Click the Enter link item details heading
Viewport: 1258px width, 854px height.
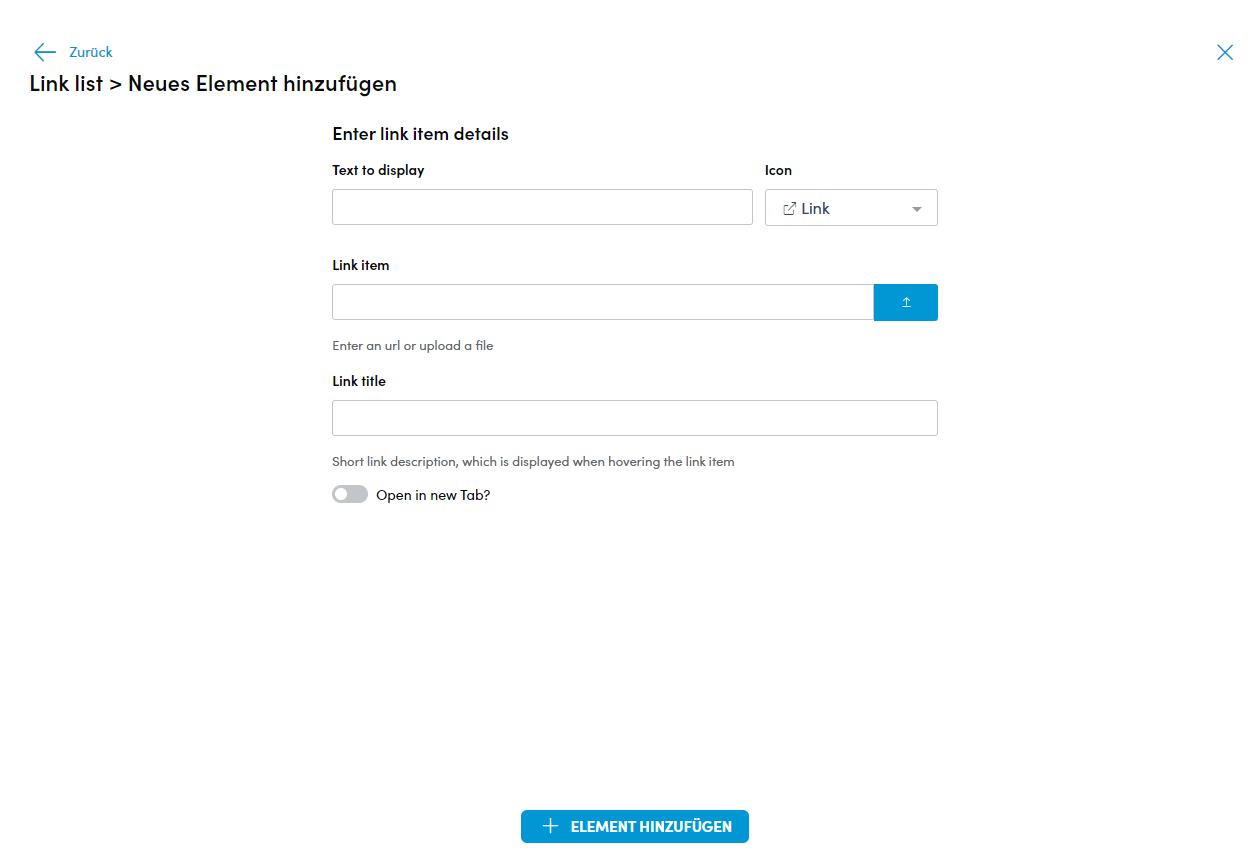point(420,134)
